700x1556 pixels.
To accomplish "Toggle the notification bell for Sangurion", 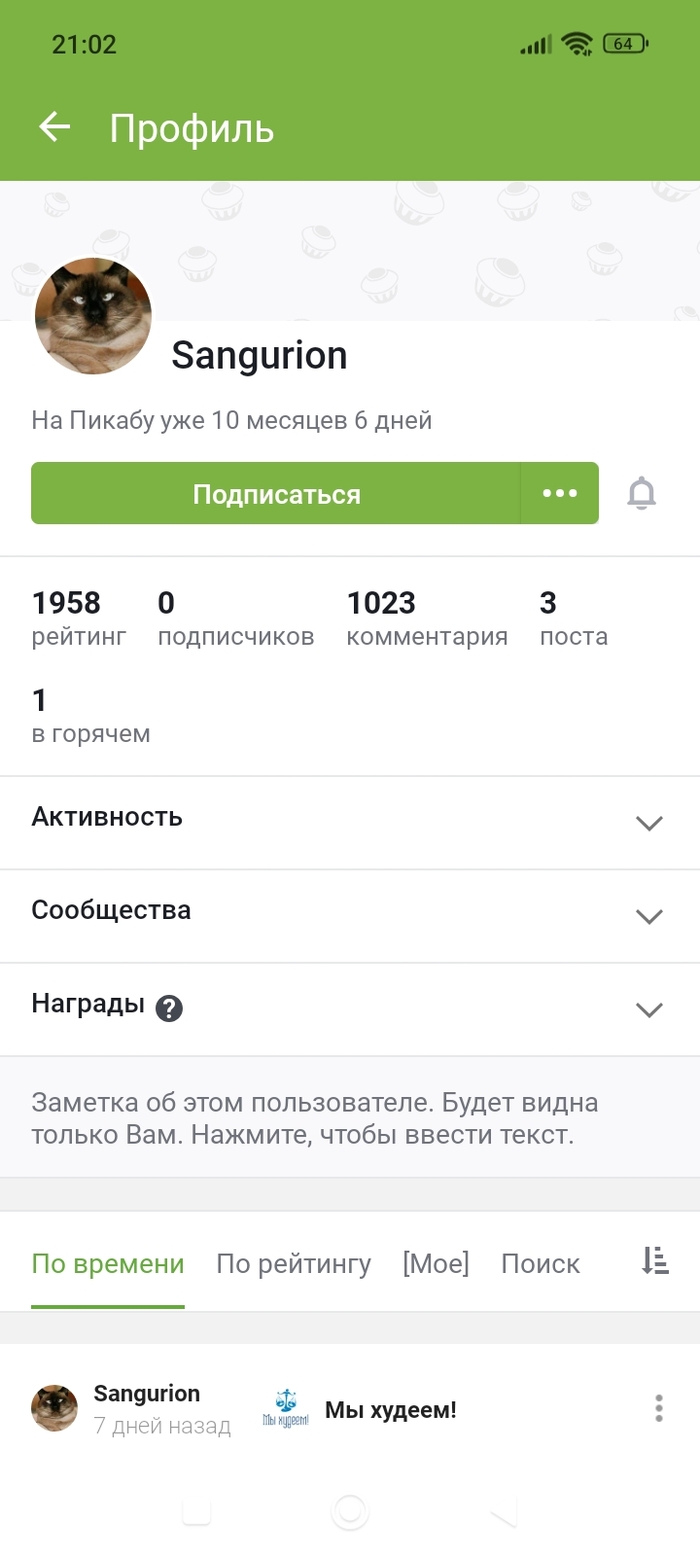I will [641, 493].
